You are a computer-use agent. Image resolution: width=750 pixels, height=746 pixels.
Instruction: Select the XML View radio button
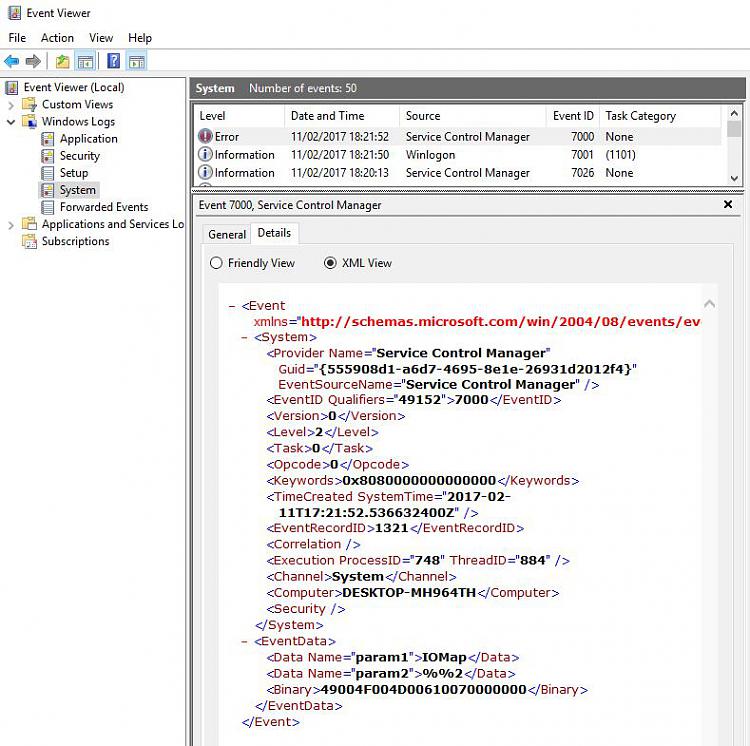[330, 263]
